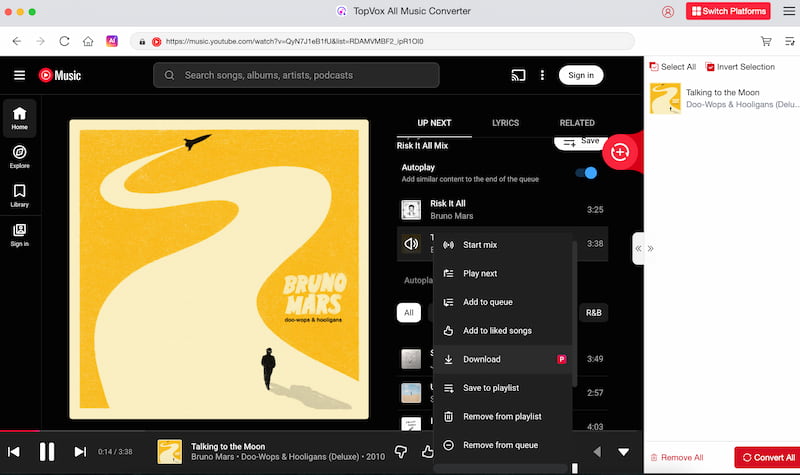The width and height of the screenshot is (800, 475).
Task: Go forward with the browser forward arrow
Action: pos(40,41)
